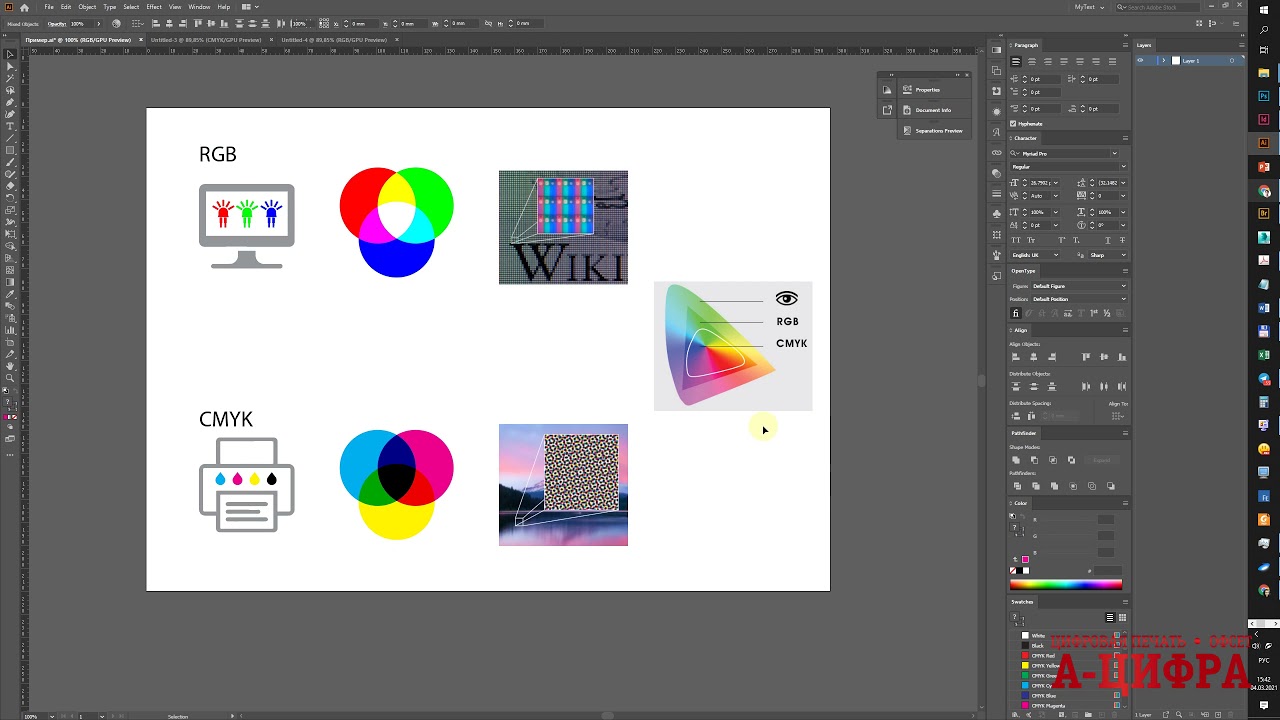Open the Sharp anti-aliasing dropdown
The height and width of the screenshot is (720, 1280).
tap(1108, 255)
